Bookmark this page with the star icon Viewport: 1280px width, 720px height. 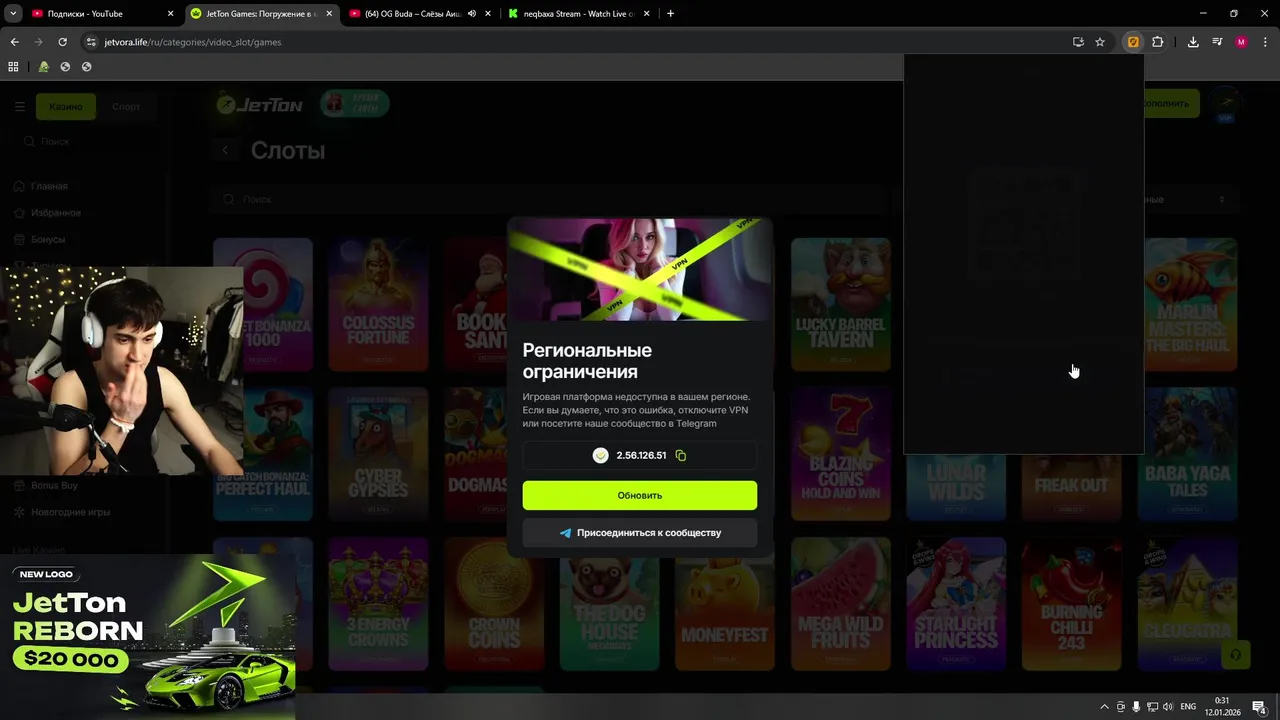point(1100,42)
